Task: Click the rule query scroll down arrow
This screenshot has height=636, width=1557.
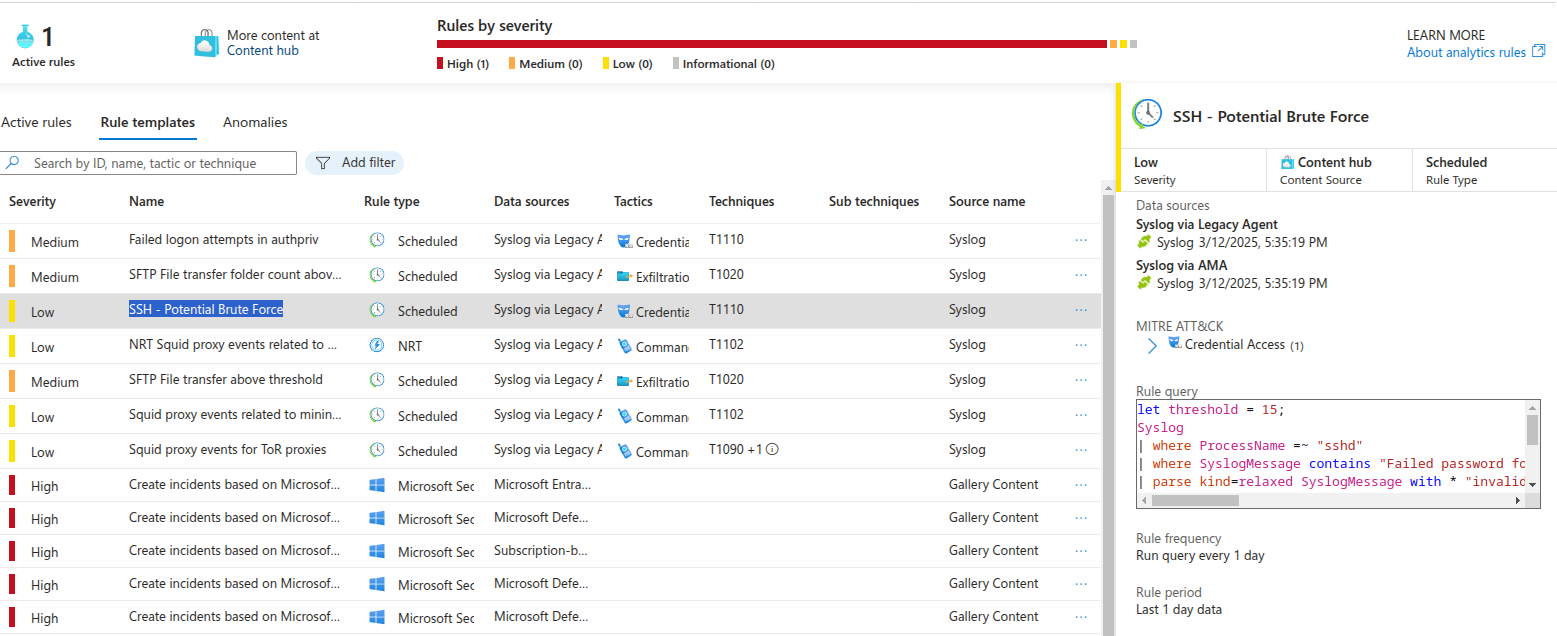Action: 1533,485
